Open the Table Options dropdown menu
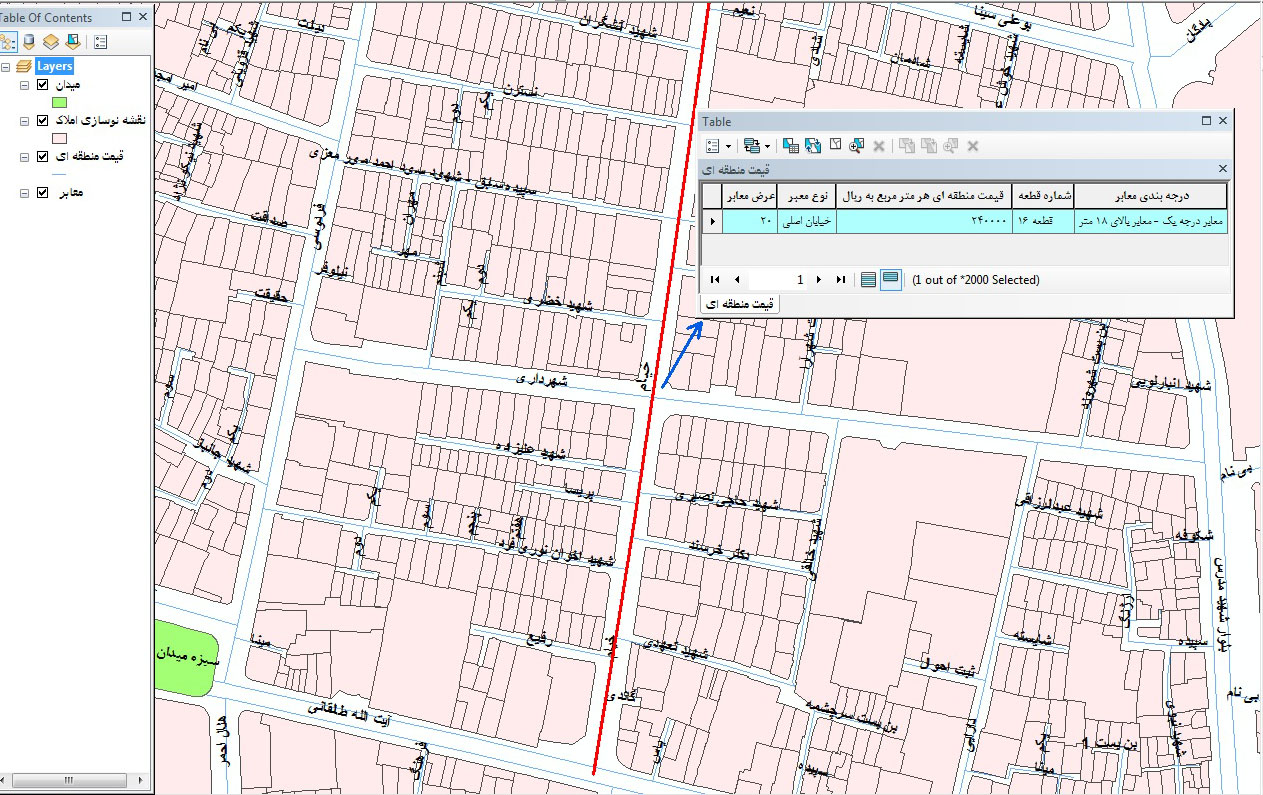Viewport: 1263px width, 795px height. click(718, 146)
